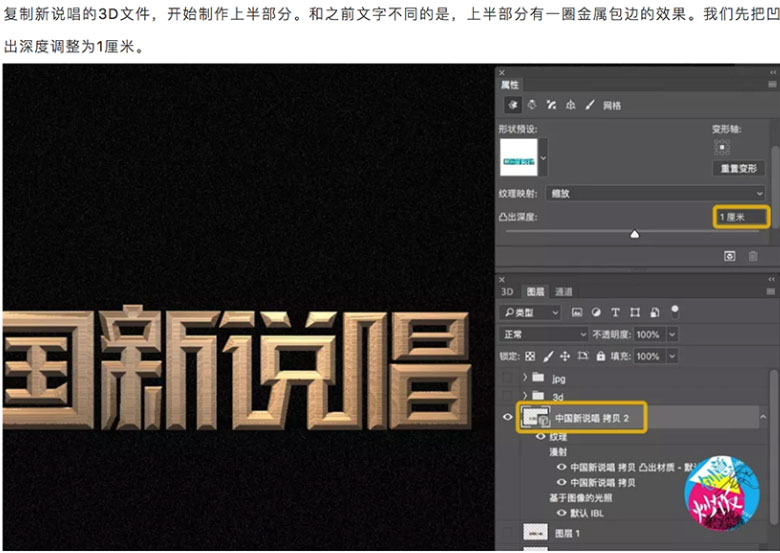Show the 图层 1 layer
The width and height of the screenshot is (780, 553).
507,533
